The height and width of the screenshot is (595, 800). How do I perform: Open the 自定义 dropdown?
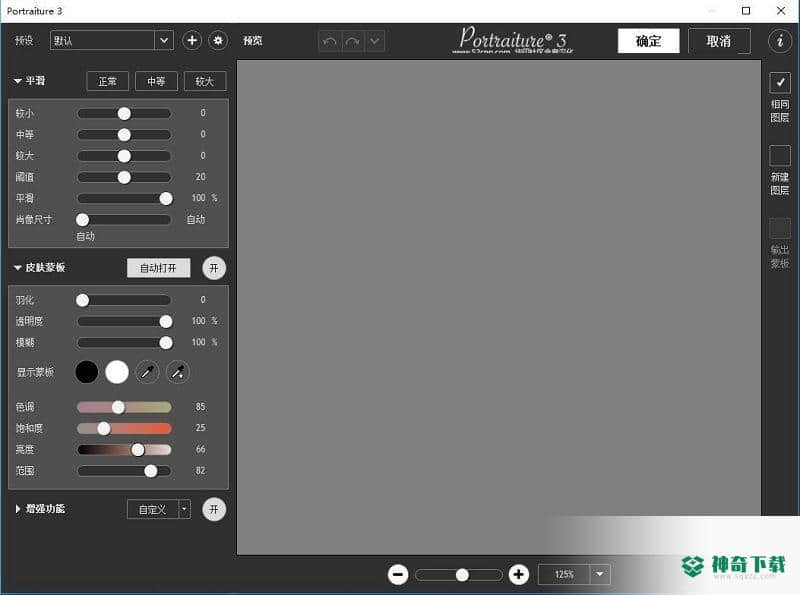point(159,509)
